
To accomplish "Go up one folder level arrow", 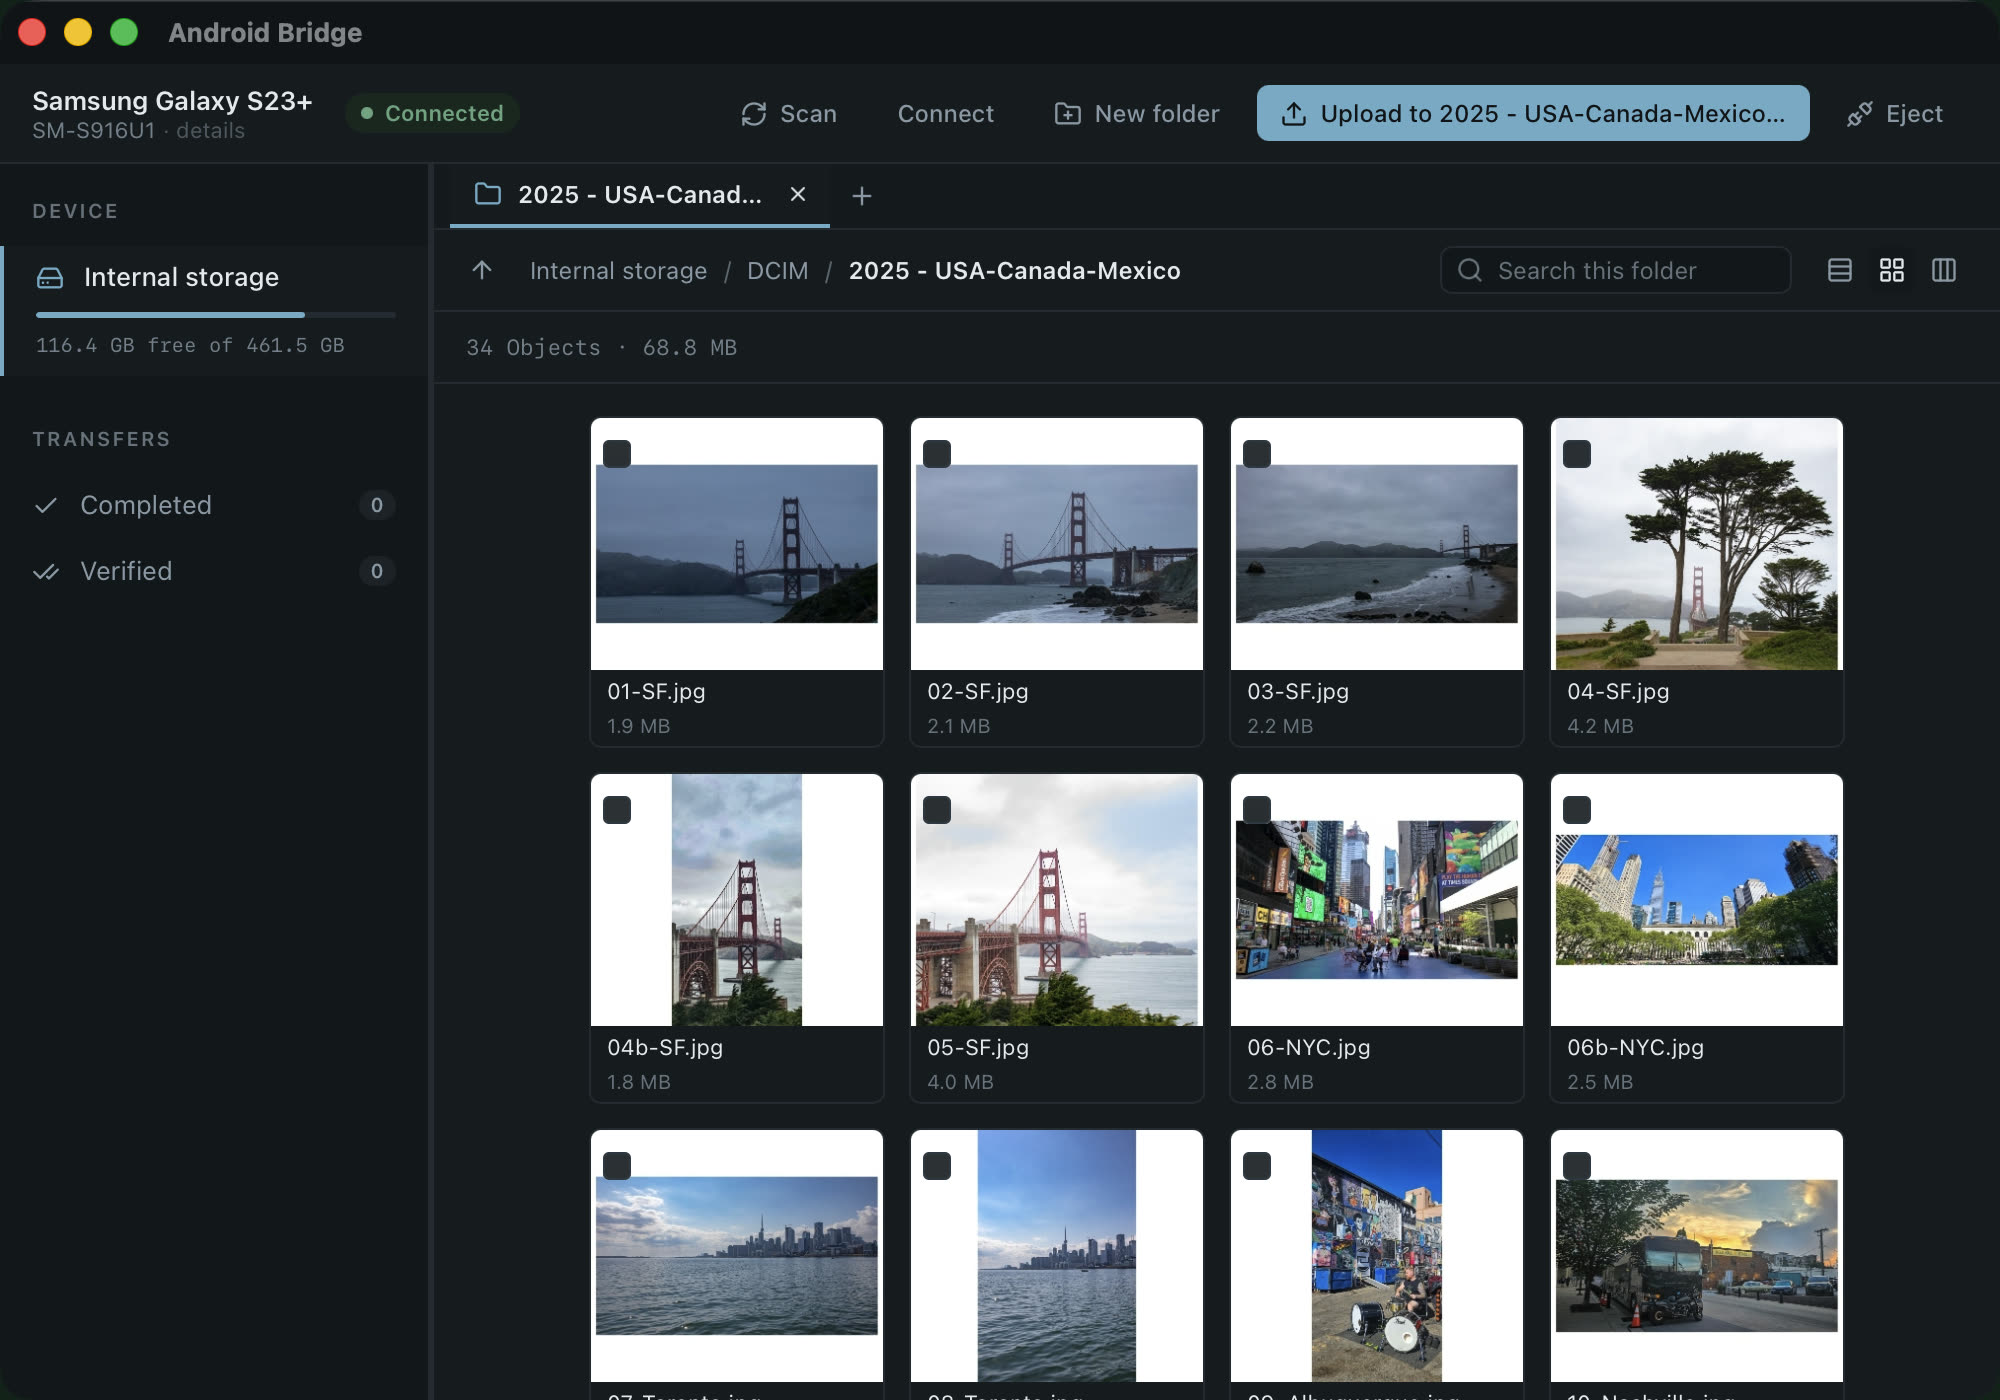I will pos(482,270).
